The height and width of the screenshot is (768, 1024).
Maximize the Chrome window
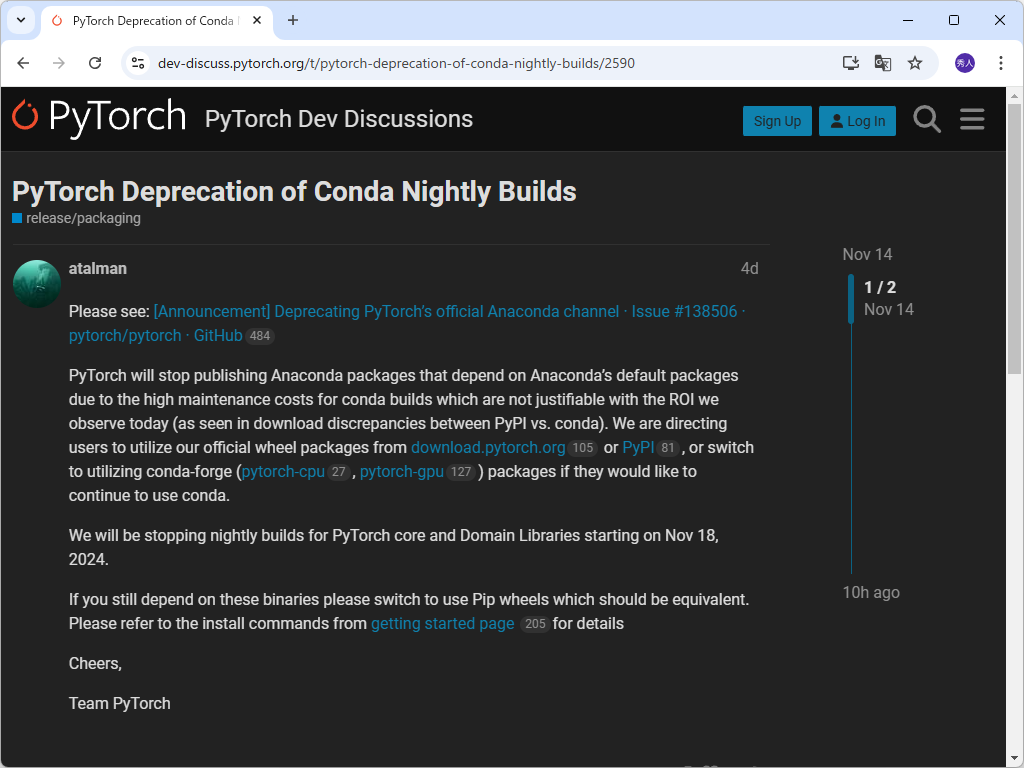(953, 20)
